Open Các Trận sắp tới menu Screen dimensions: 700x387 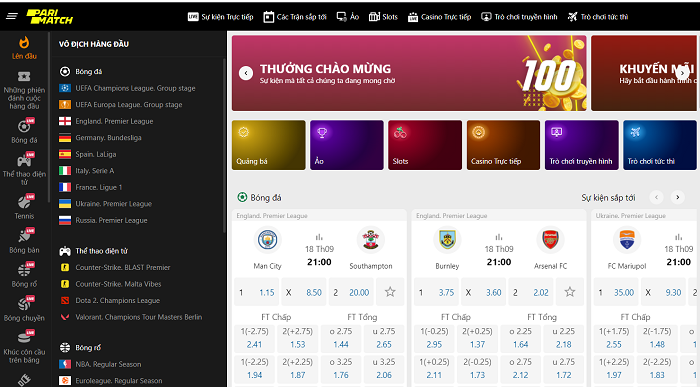295,17
